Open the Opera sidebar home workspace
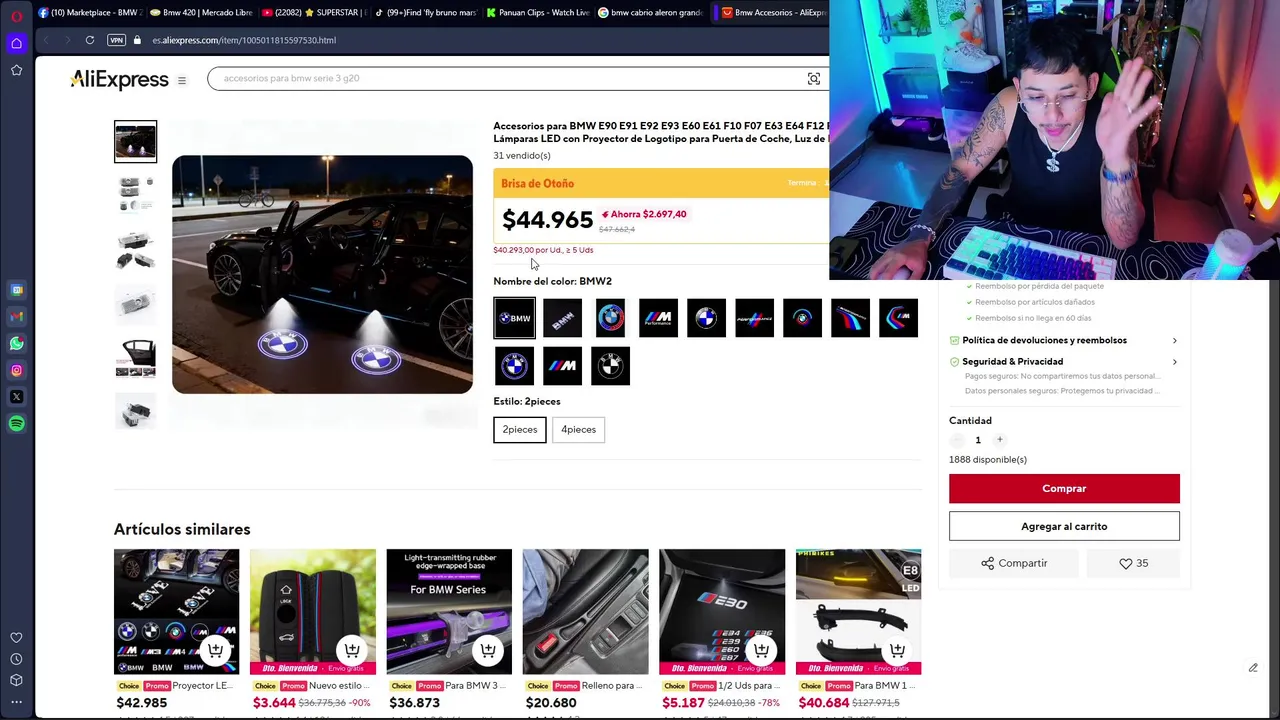Image resolution: width=1280 pixels, height=720 pixels. tap(16, 43)
